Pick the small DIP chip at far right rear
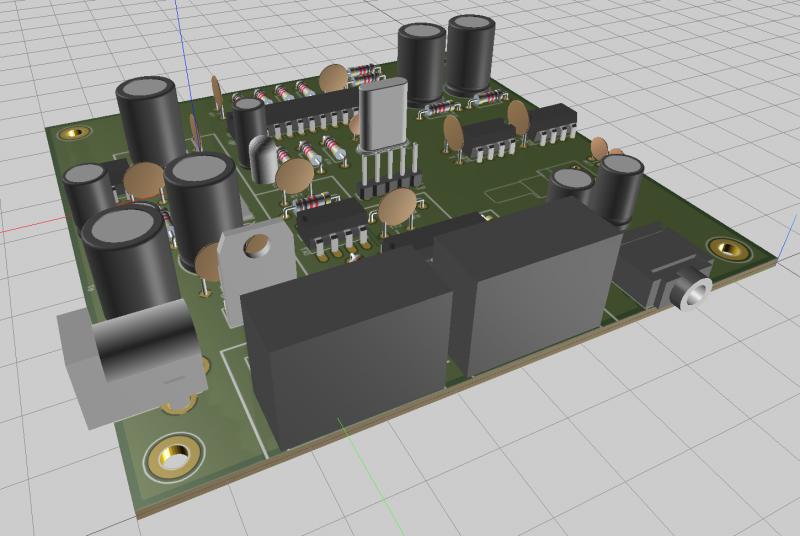Image resolution: width=800 pixels, height=536 pixels. coord(553,123)
